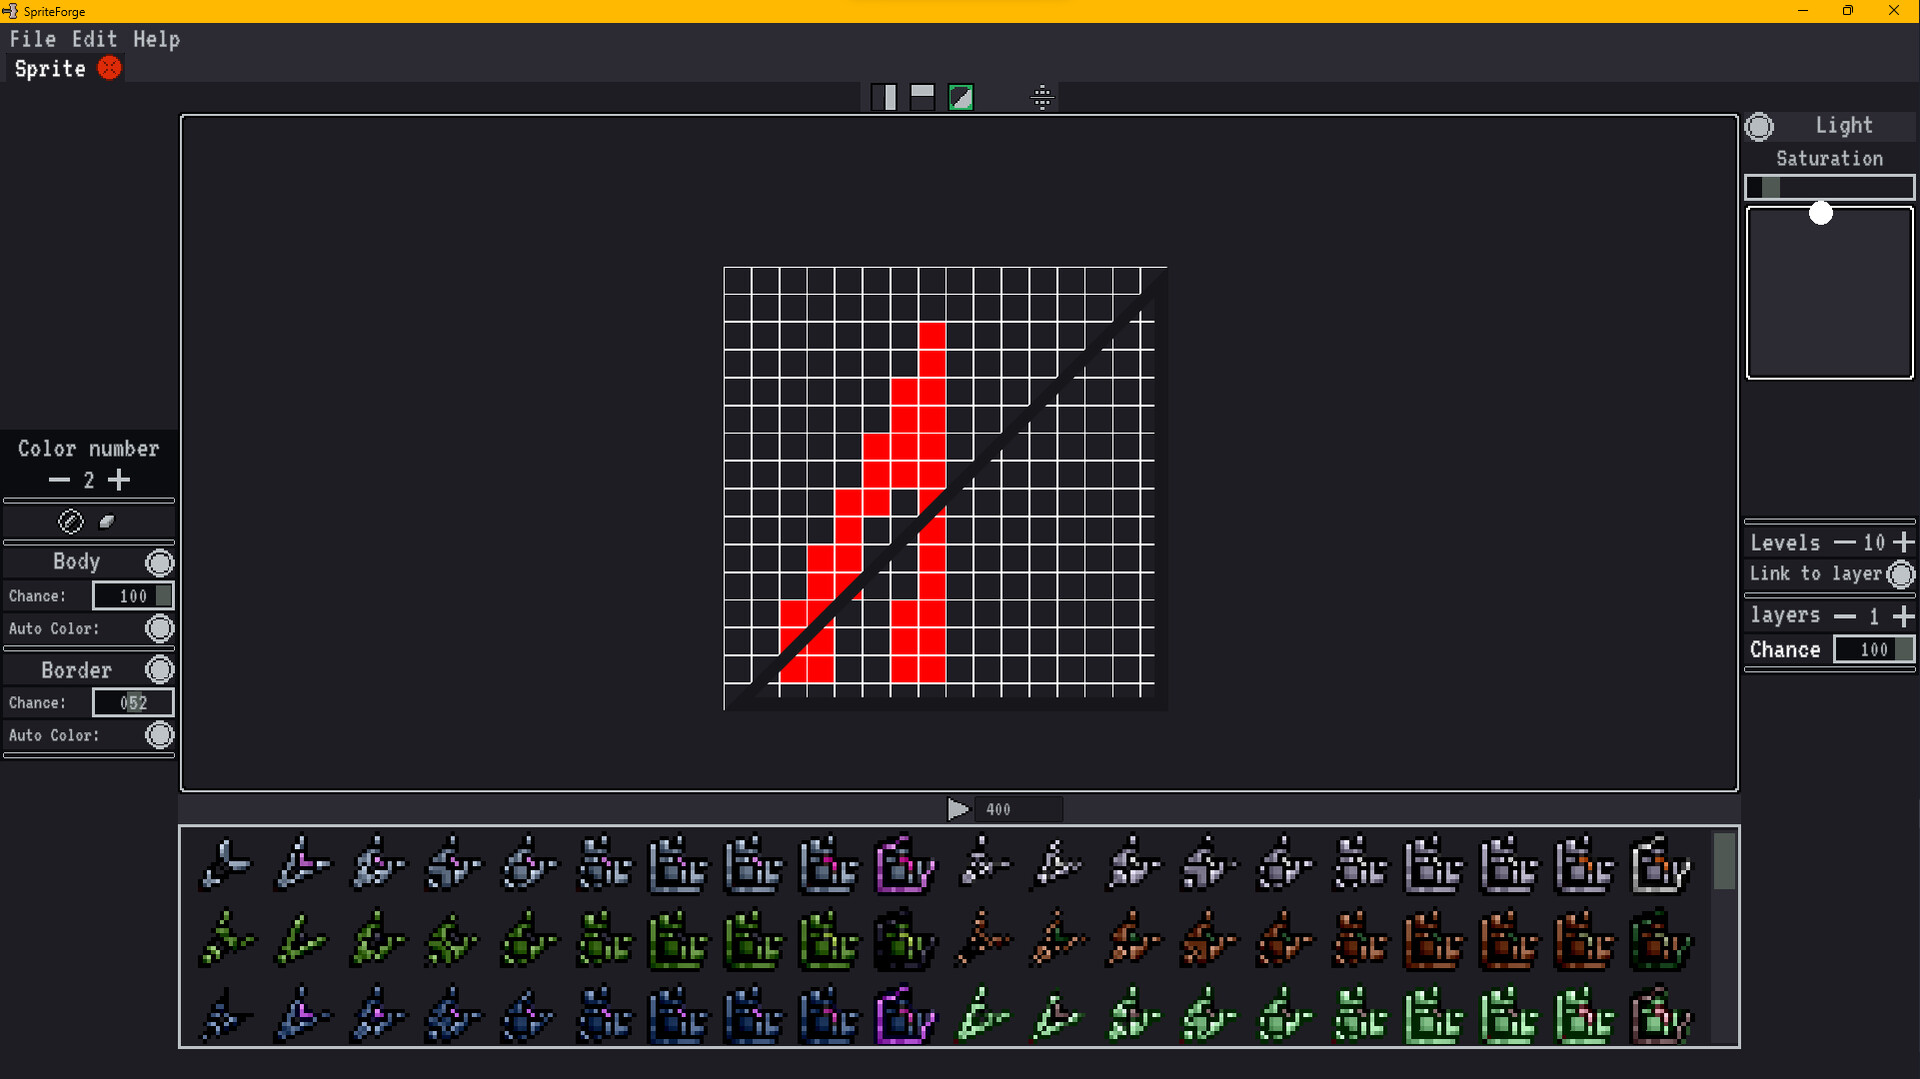Select the pencil drawing tool
This screenshot has width=1920, height=1079.
[x=70, y=521]
